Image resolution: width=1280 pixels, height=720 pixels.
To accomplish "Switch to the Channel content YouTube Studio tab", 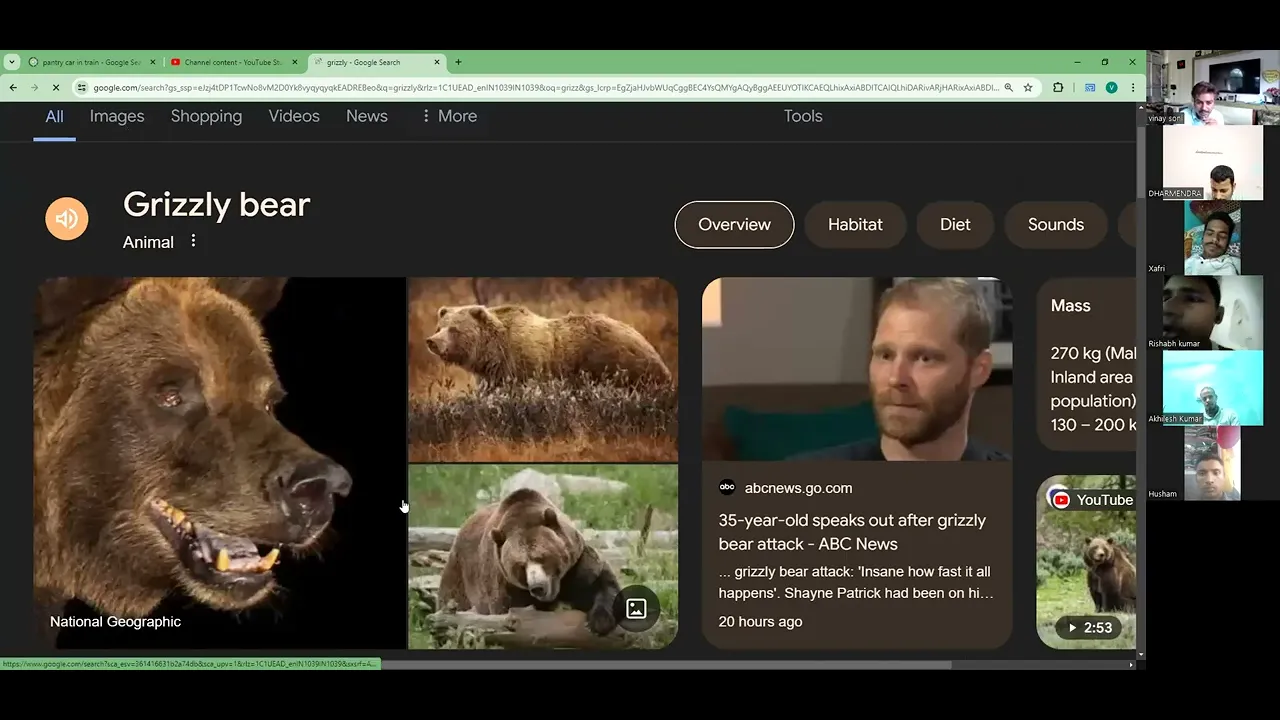I will click(x=235, y=62).
